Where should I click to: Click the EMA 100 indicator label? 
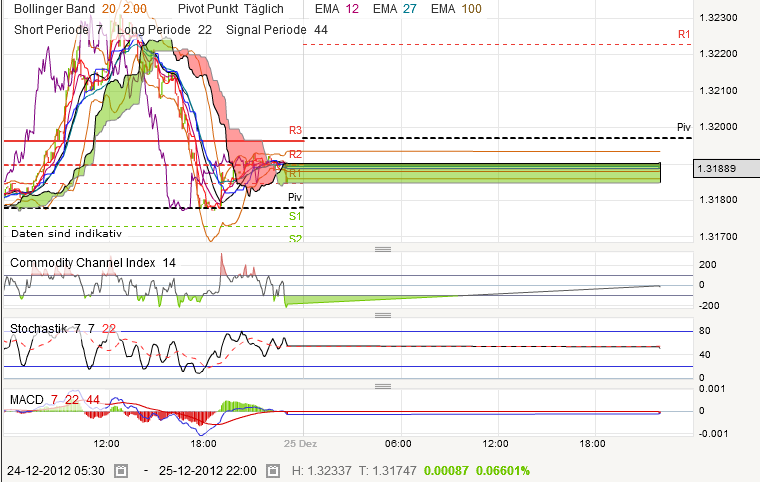456,9
